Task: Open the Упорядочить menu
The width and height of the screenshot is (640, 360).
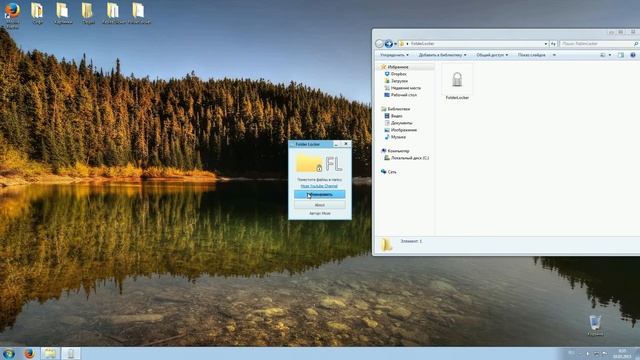Action: coord(394,55)
